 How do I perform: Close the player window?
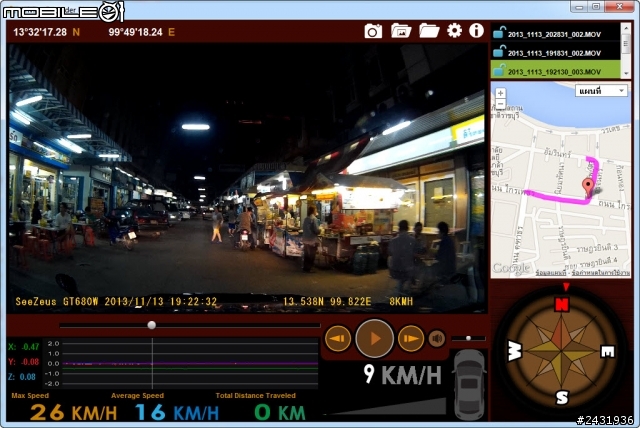(620, 6)
